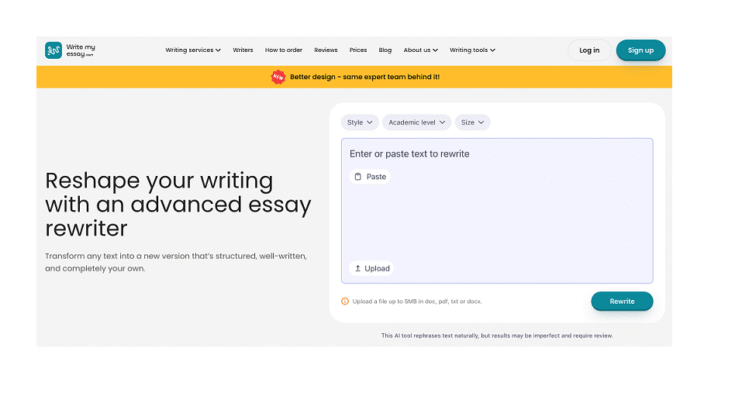
Task: Click the orange info icon near upload note
Action: (x=345, y=301)
